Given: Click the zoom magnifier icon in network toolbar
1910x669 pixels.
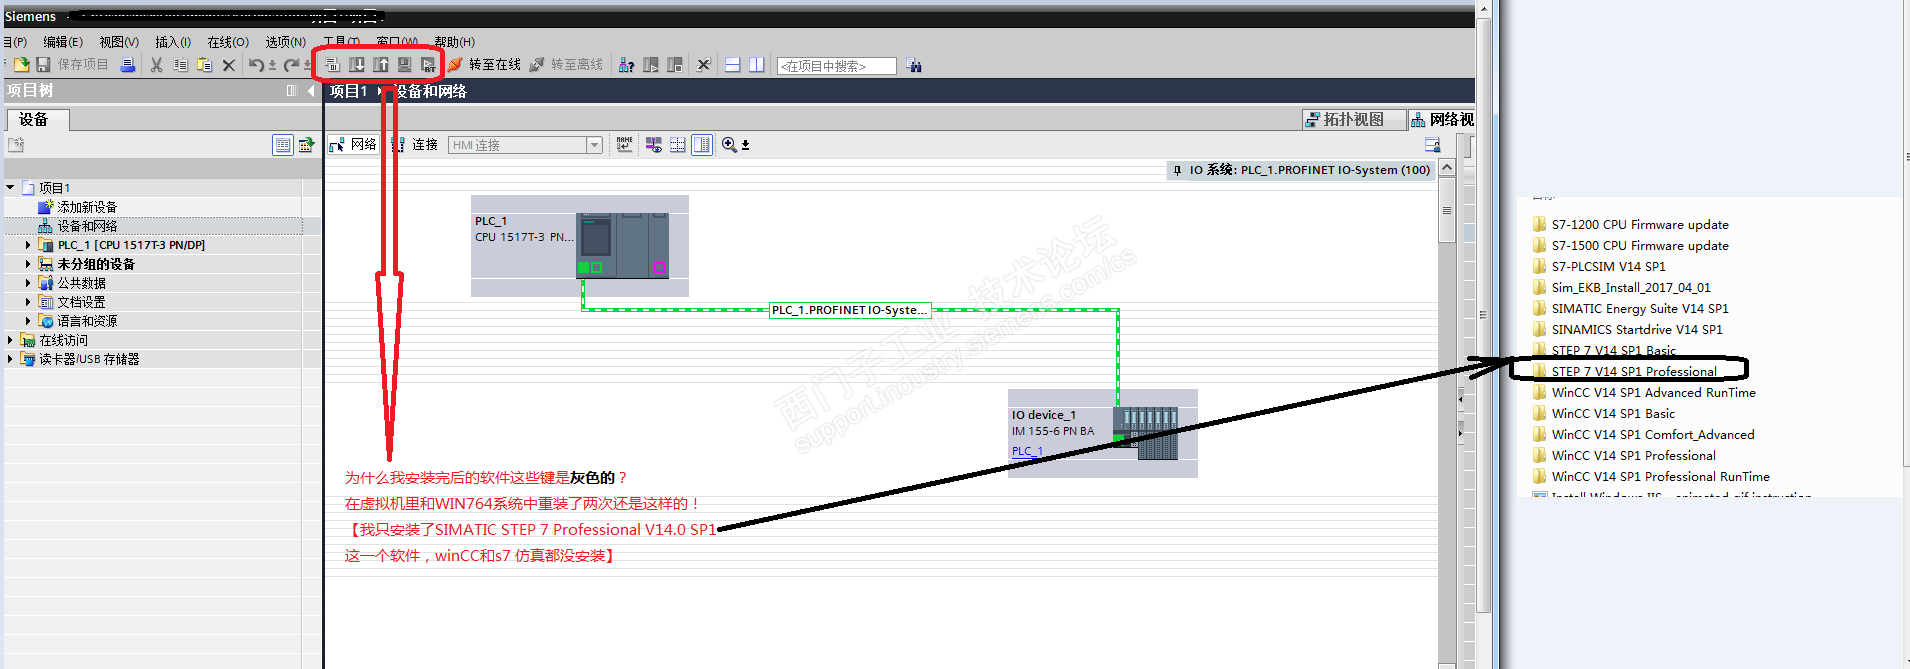Looking at the screenshot, I should [x=729, y=145].
